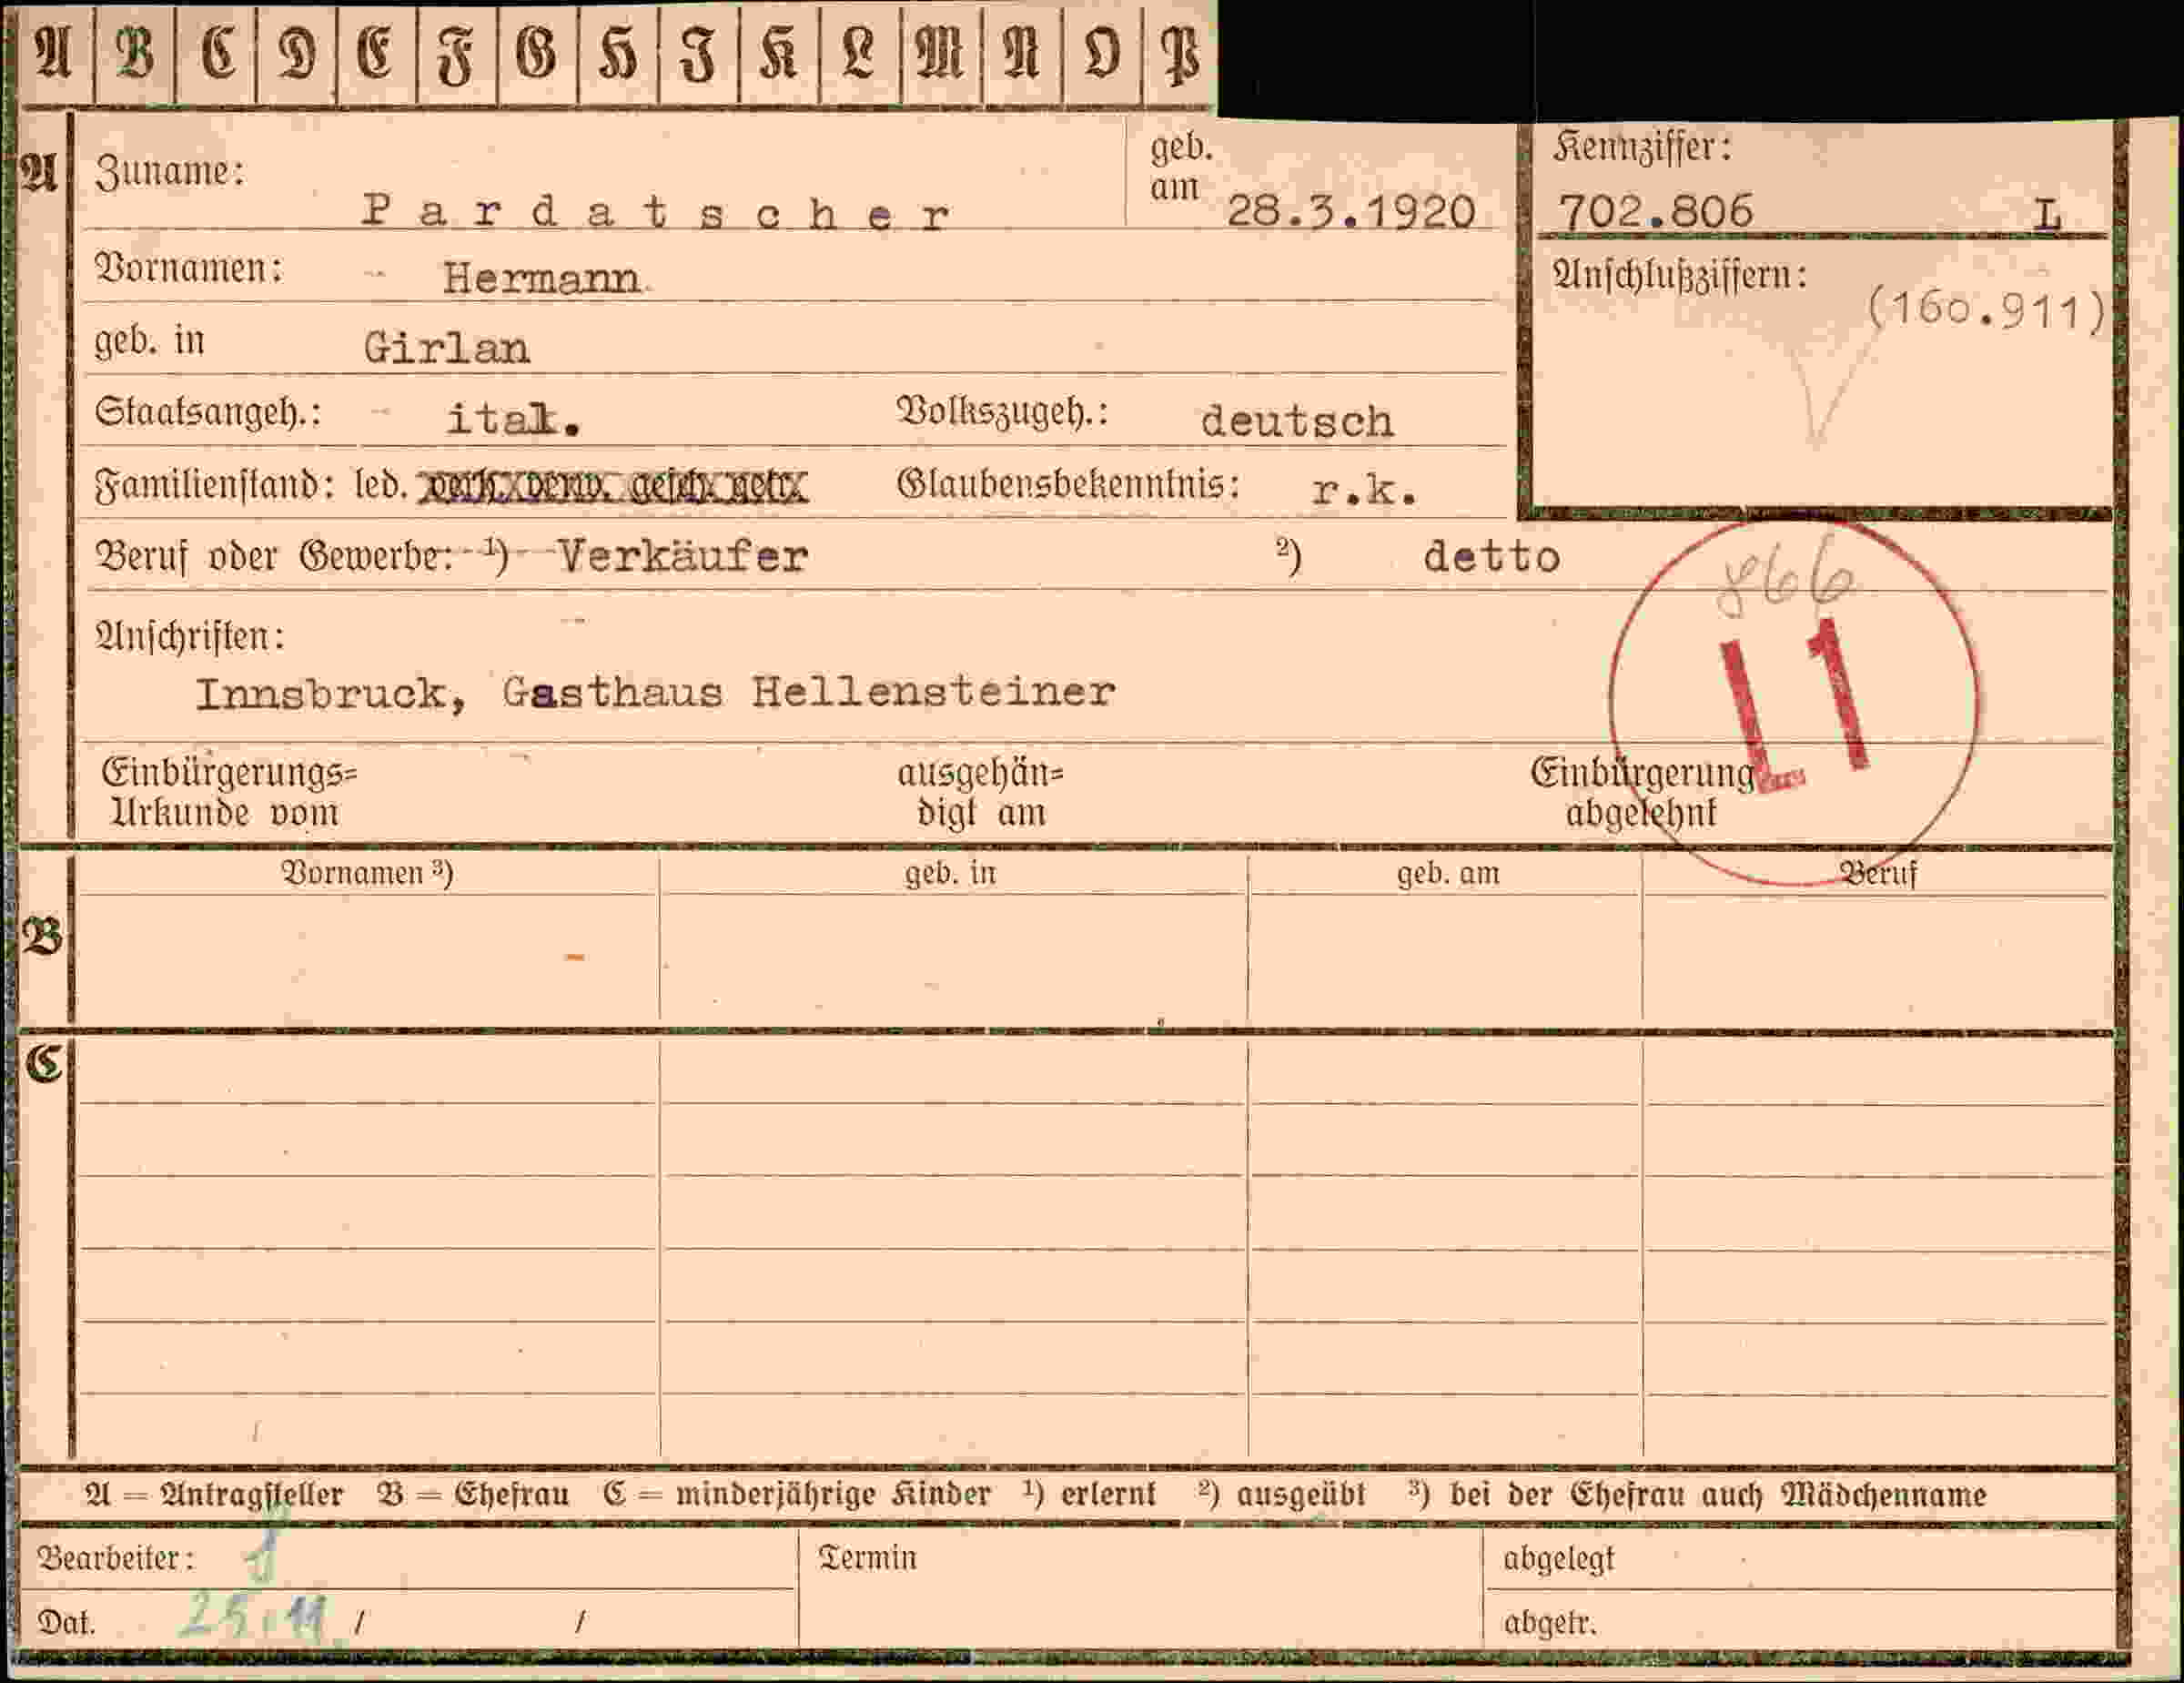Click the legend text B = Ehefrau
The width and height of the screenshot is (2184, 1683).
(473, 1495)
